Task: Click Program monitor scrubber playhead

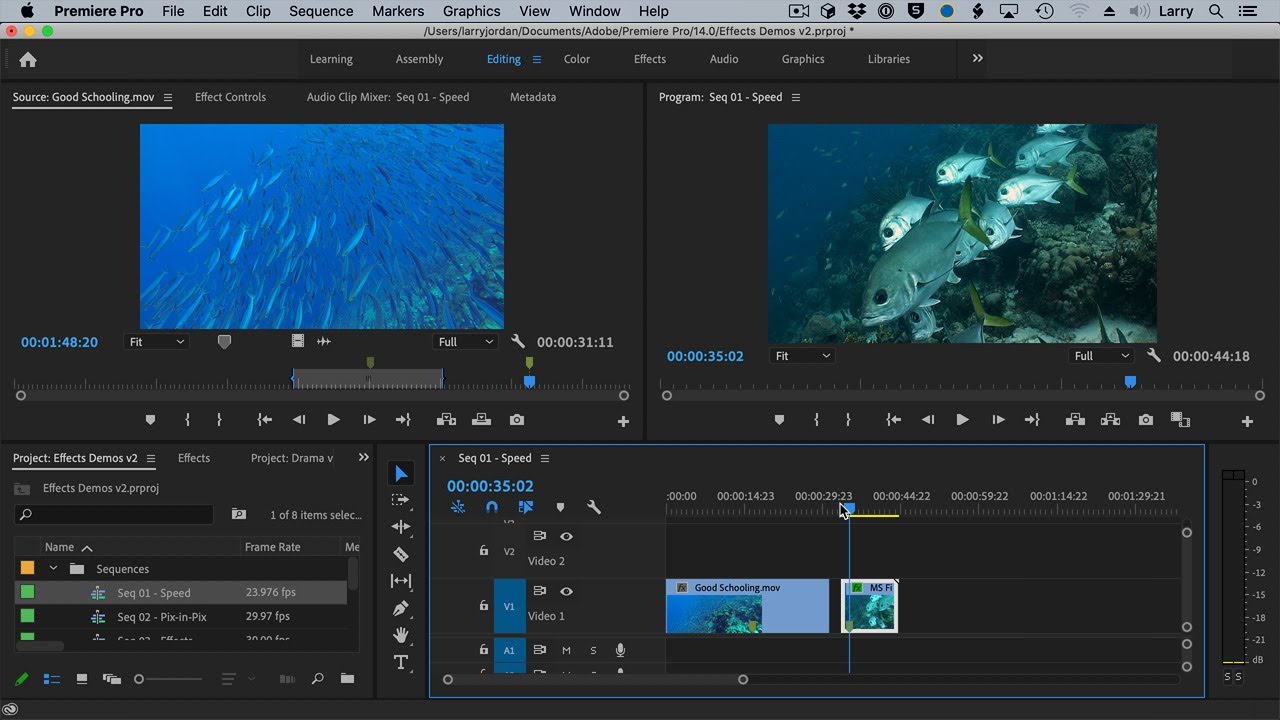Action: point(1130,381)
